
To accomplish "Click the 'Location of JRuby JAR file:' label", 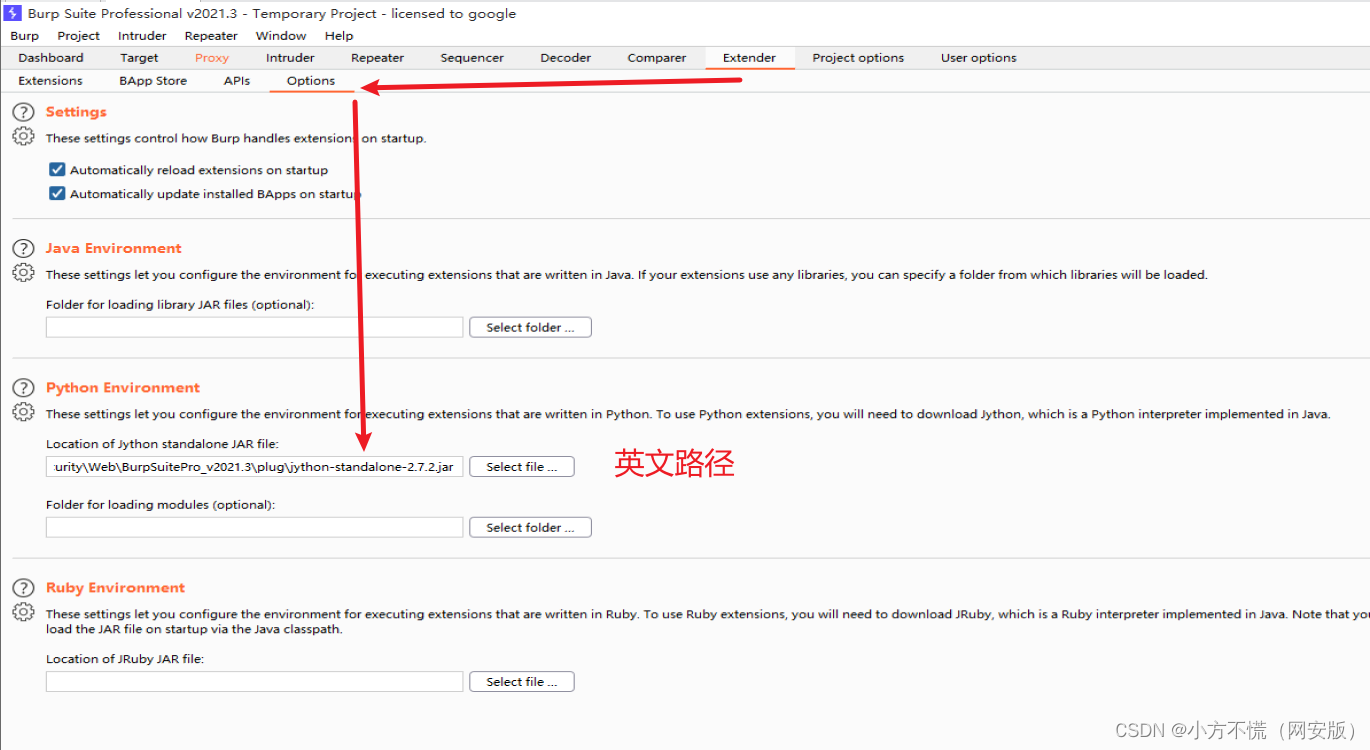I will [125, 659].
